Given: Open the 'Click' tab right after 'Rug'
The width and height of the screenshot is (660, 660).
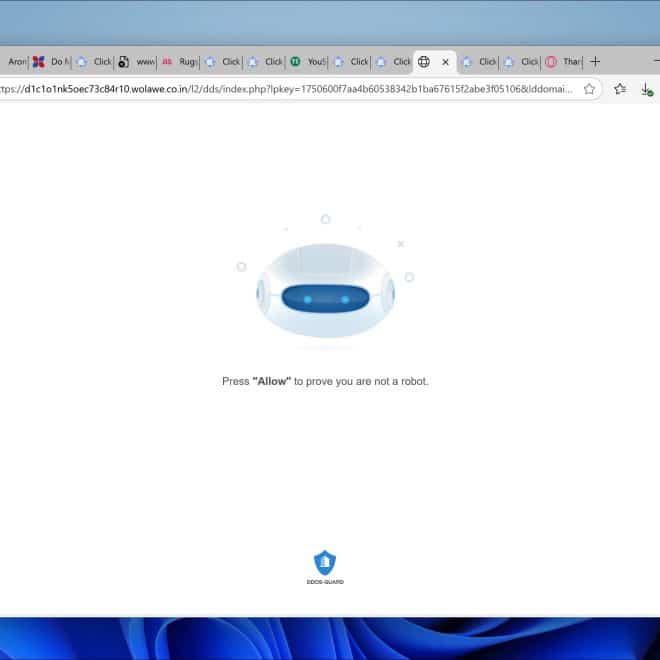Looking at the screenshot, I should coord(222,62).
